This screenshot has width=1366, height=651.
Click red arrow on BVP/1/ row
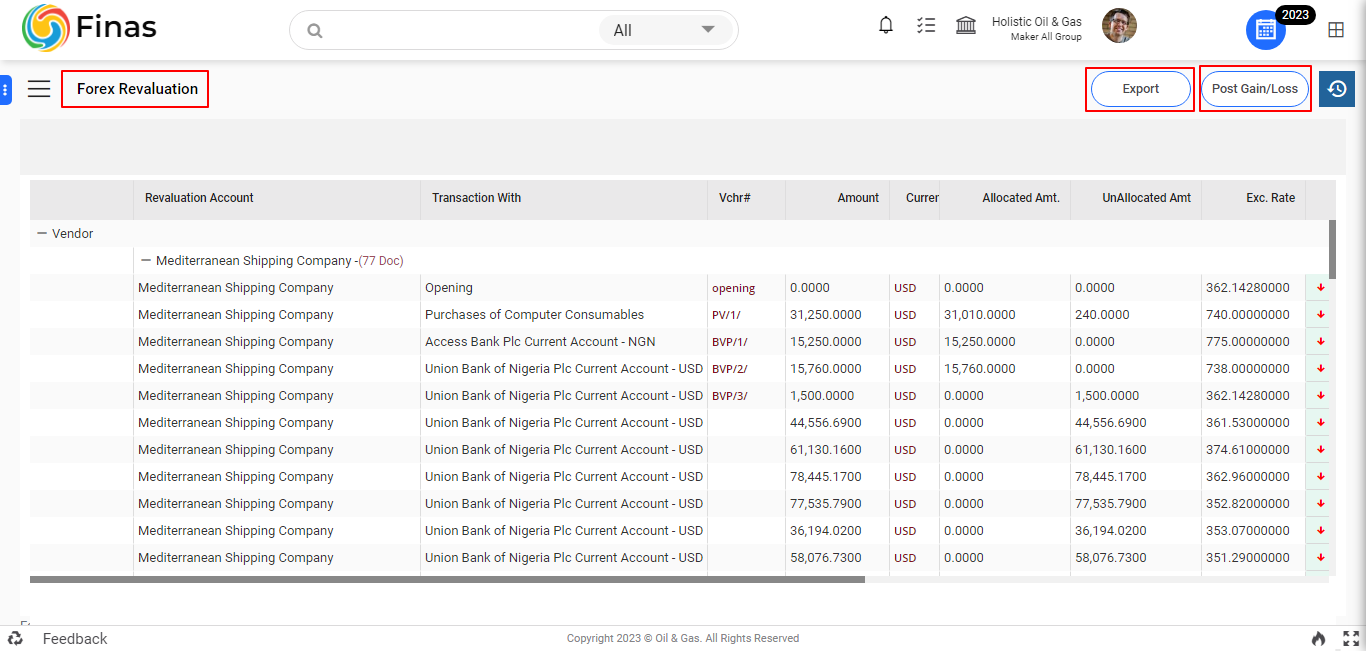point(1320,342)
